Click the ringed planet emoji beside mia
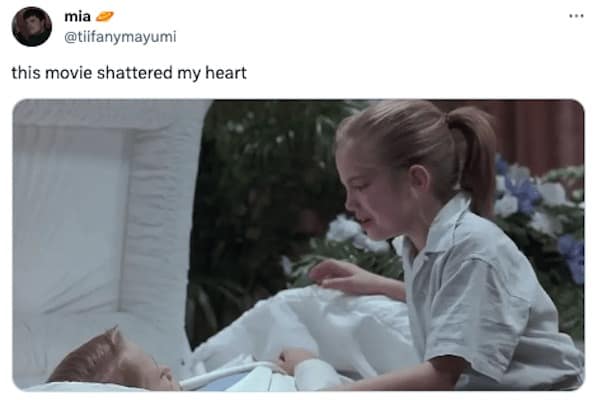This screenshot has height=400, width=600. (104, 16)
